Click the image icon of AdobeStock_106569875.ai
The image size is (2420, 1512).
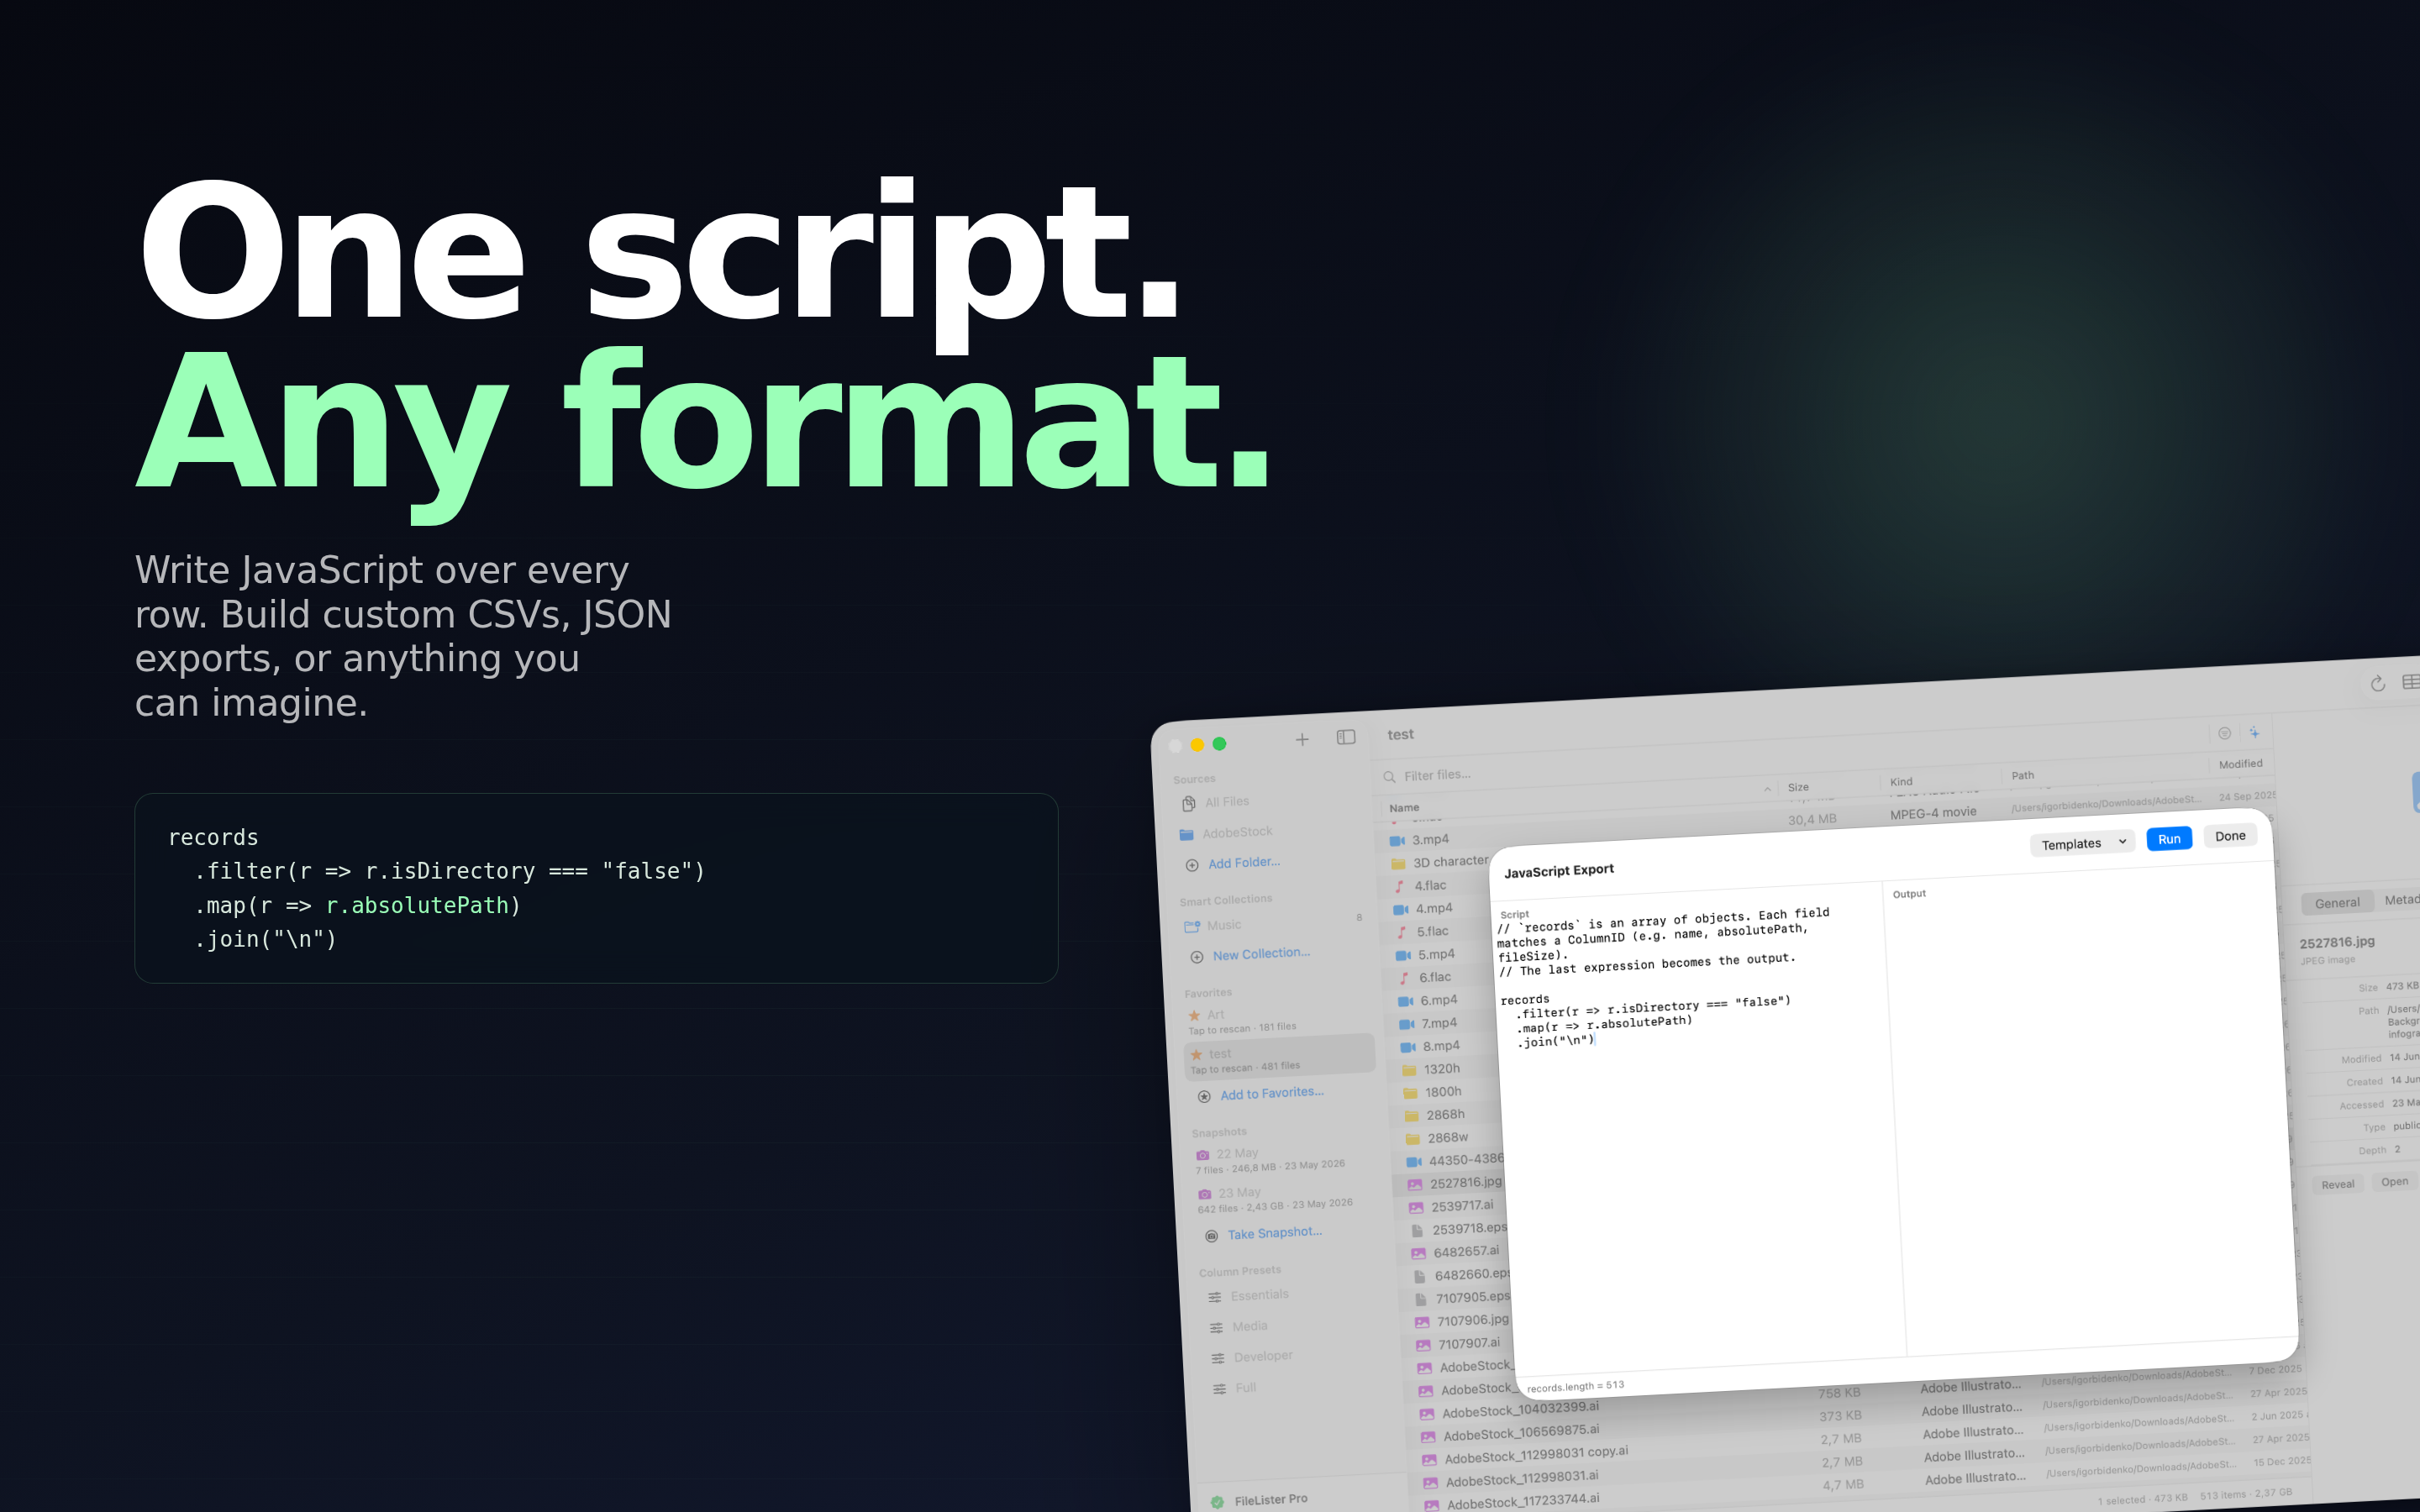(1428, 1437)
